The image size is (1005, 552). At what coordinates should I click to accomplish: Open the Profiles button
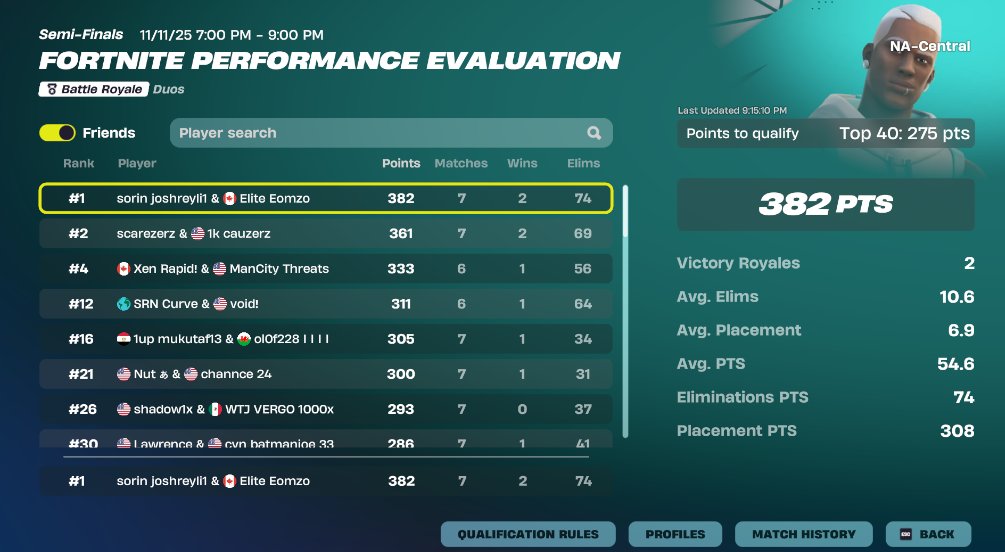[675, 534]
